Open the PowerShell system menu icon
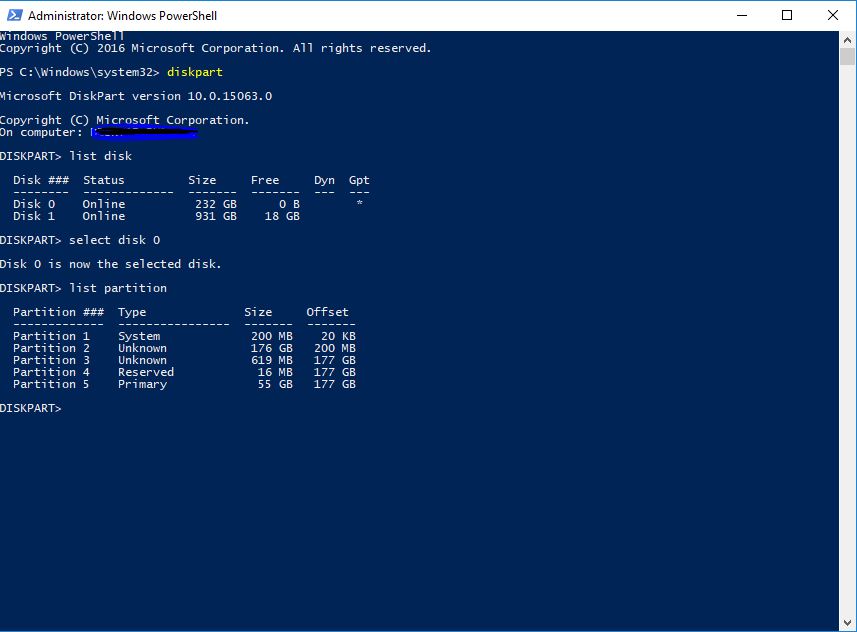Image resolution: width=857 pixels, height=632 pixels. [13, 15]
